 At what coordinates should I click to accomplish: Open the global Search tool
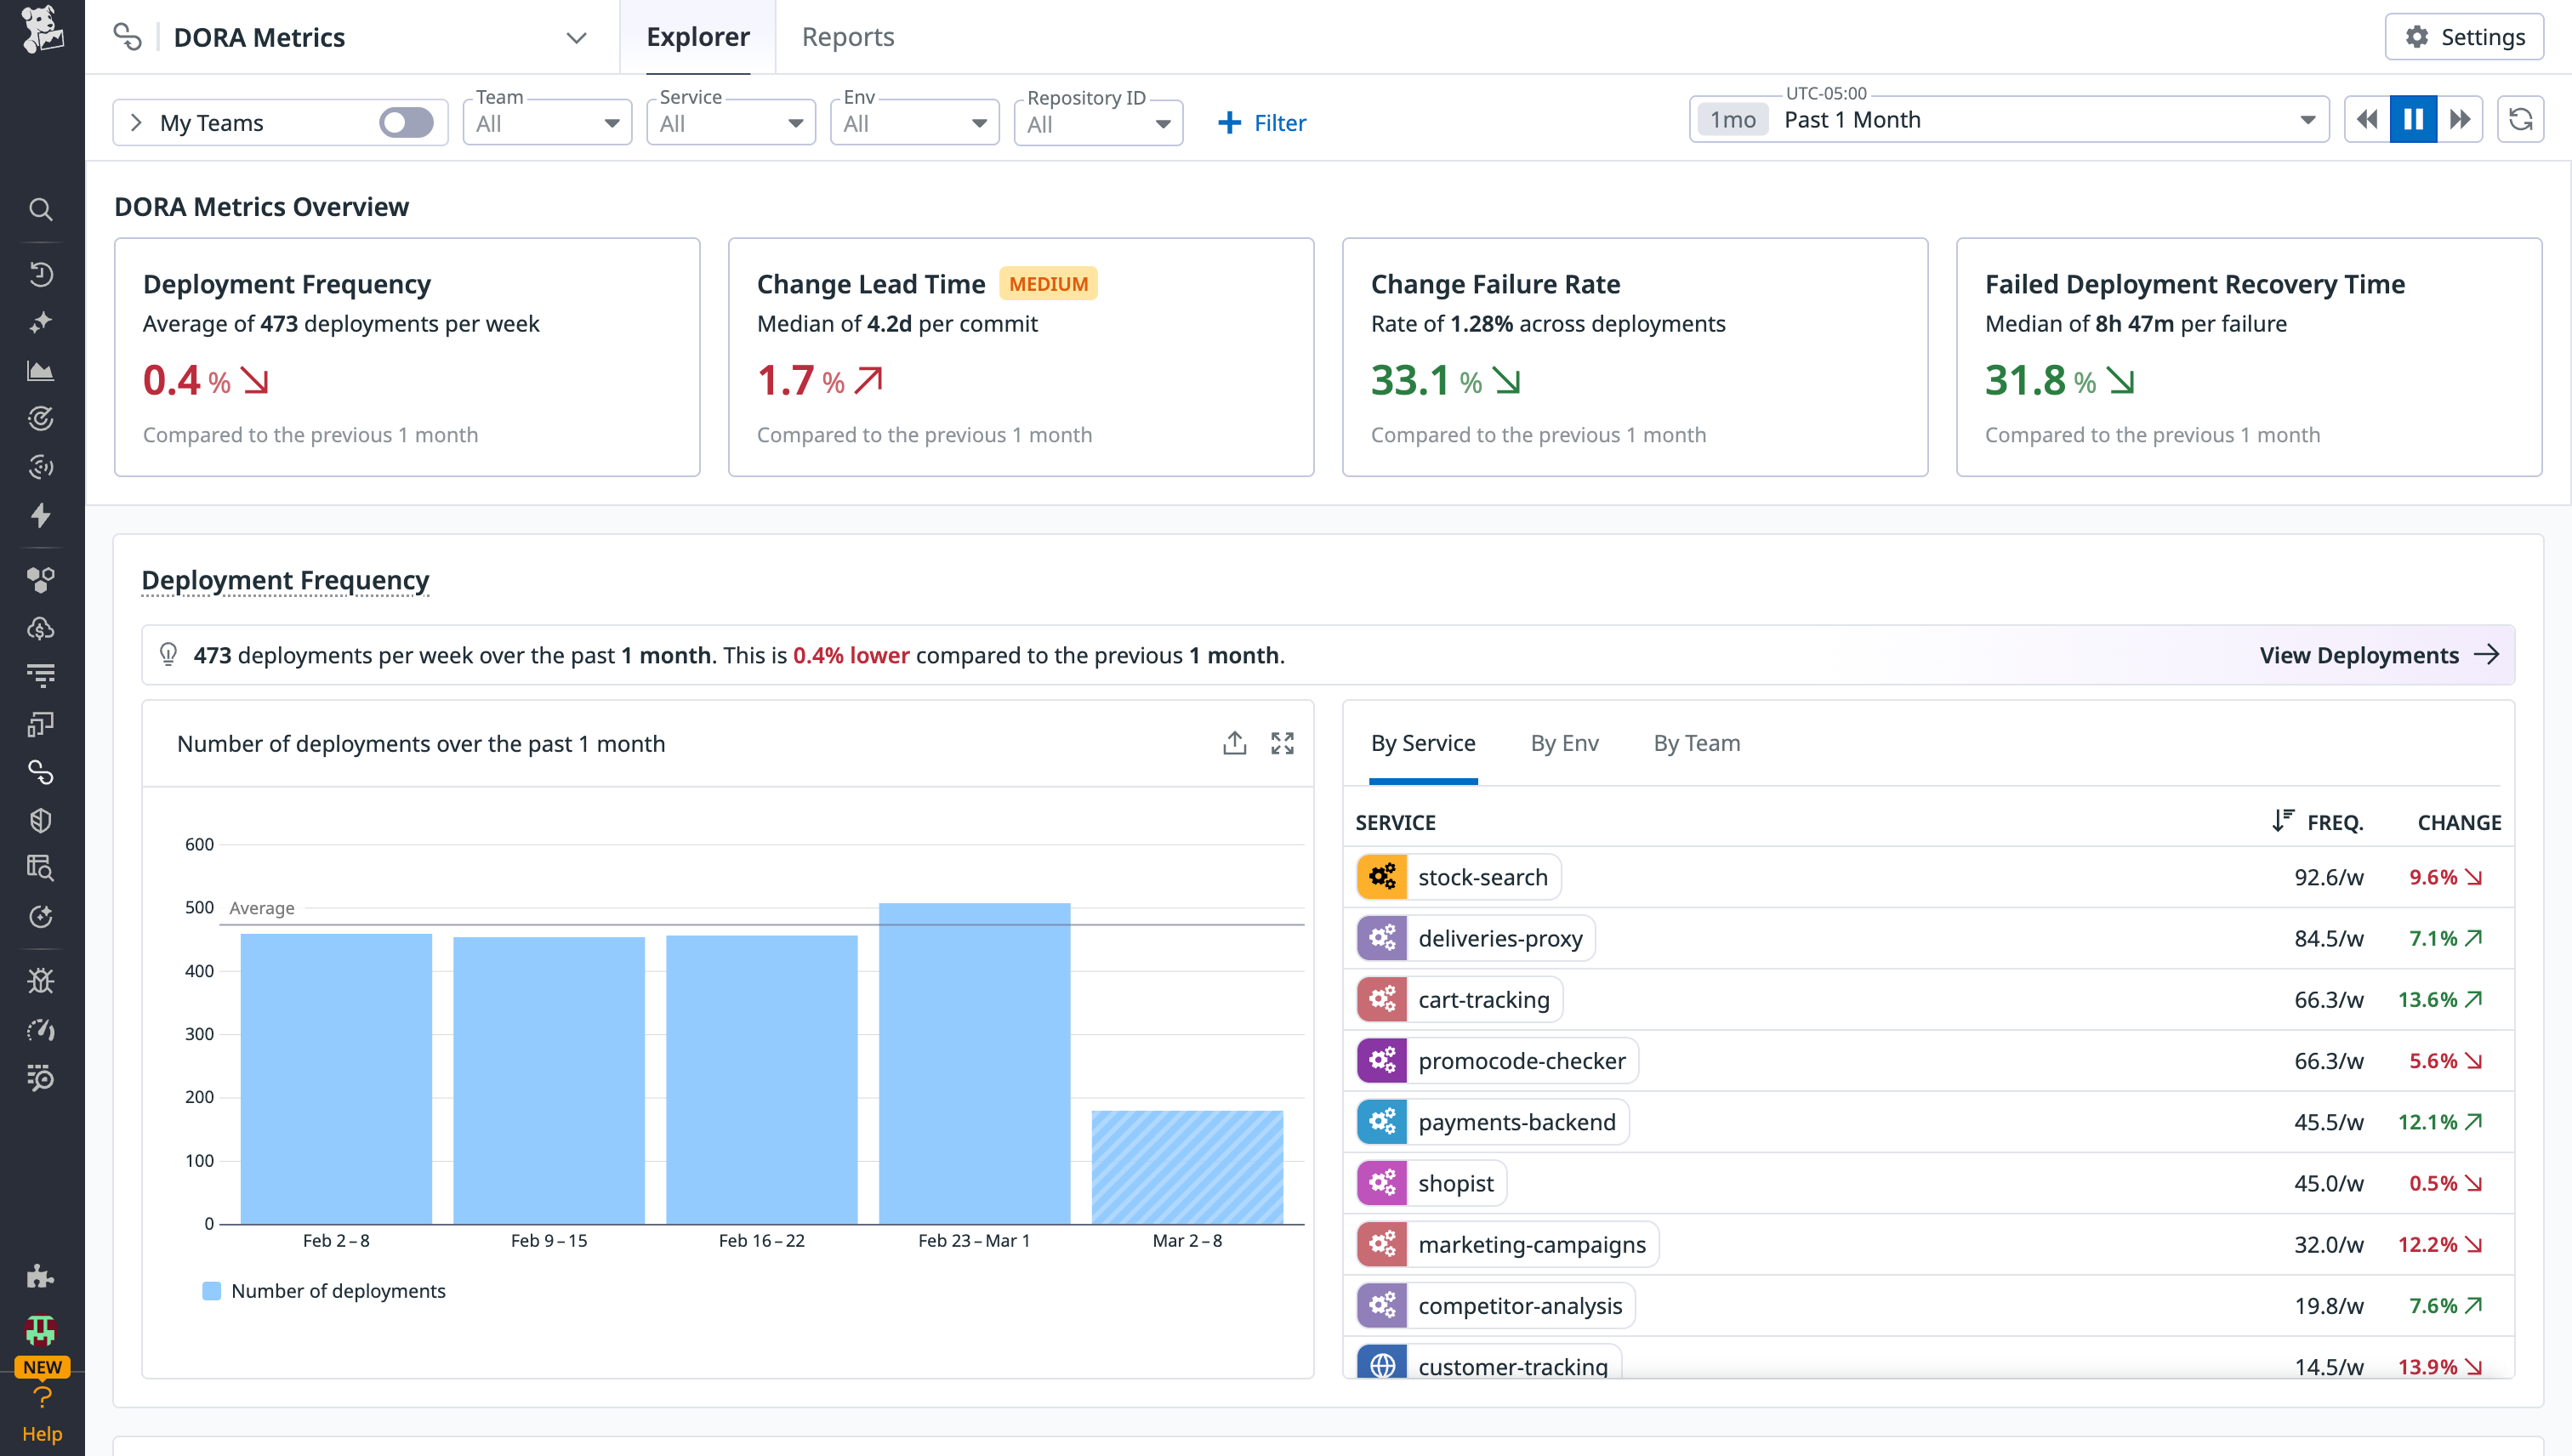click(40, 210)
